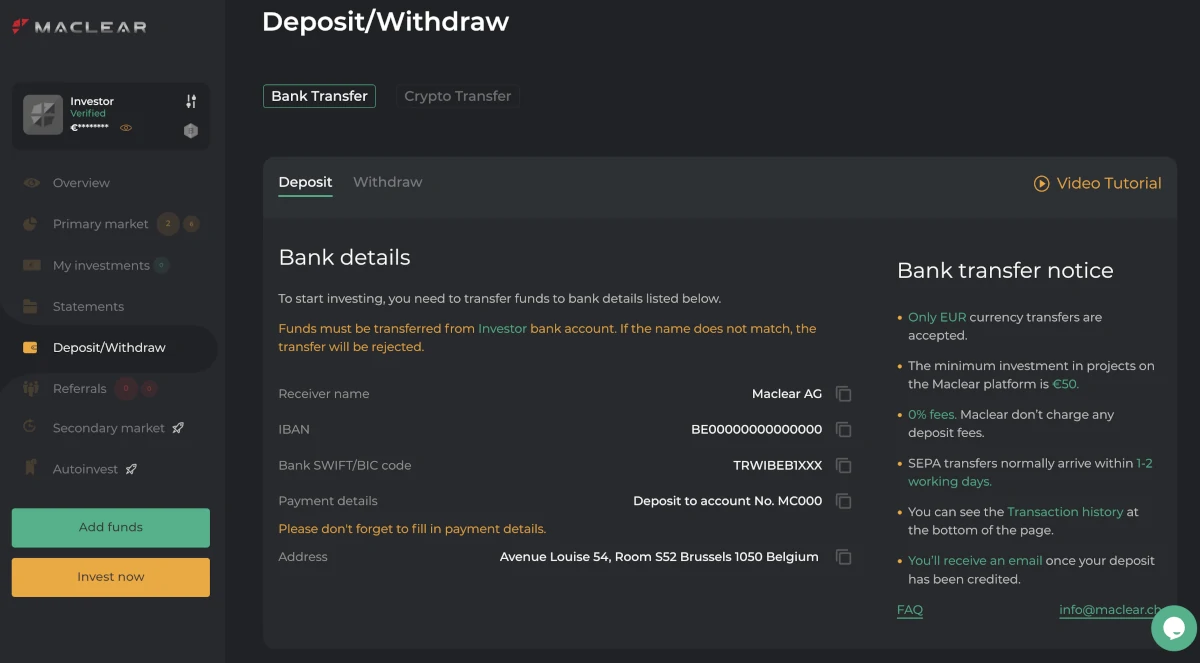Copy the Payment details text
Image resolution: width=1200 pixels, height=663 pixels.
[x=843, y=501]
